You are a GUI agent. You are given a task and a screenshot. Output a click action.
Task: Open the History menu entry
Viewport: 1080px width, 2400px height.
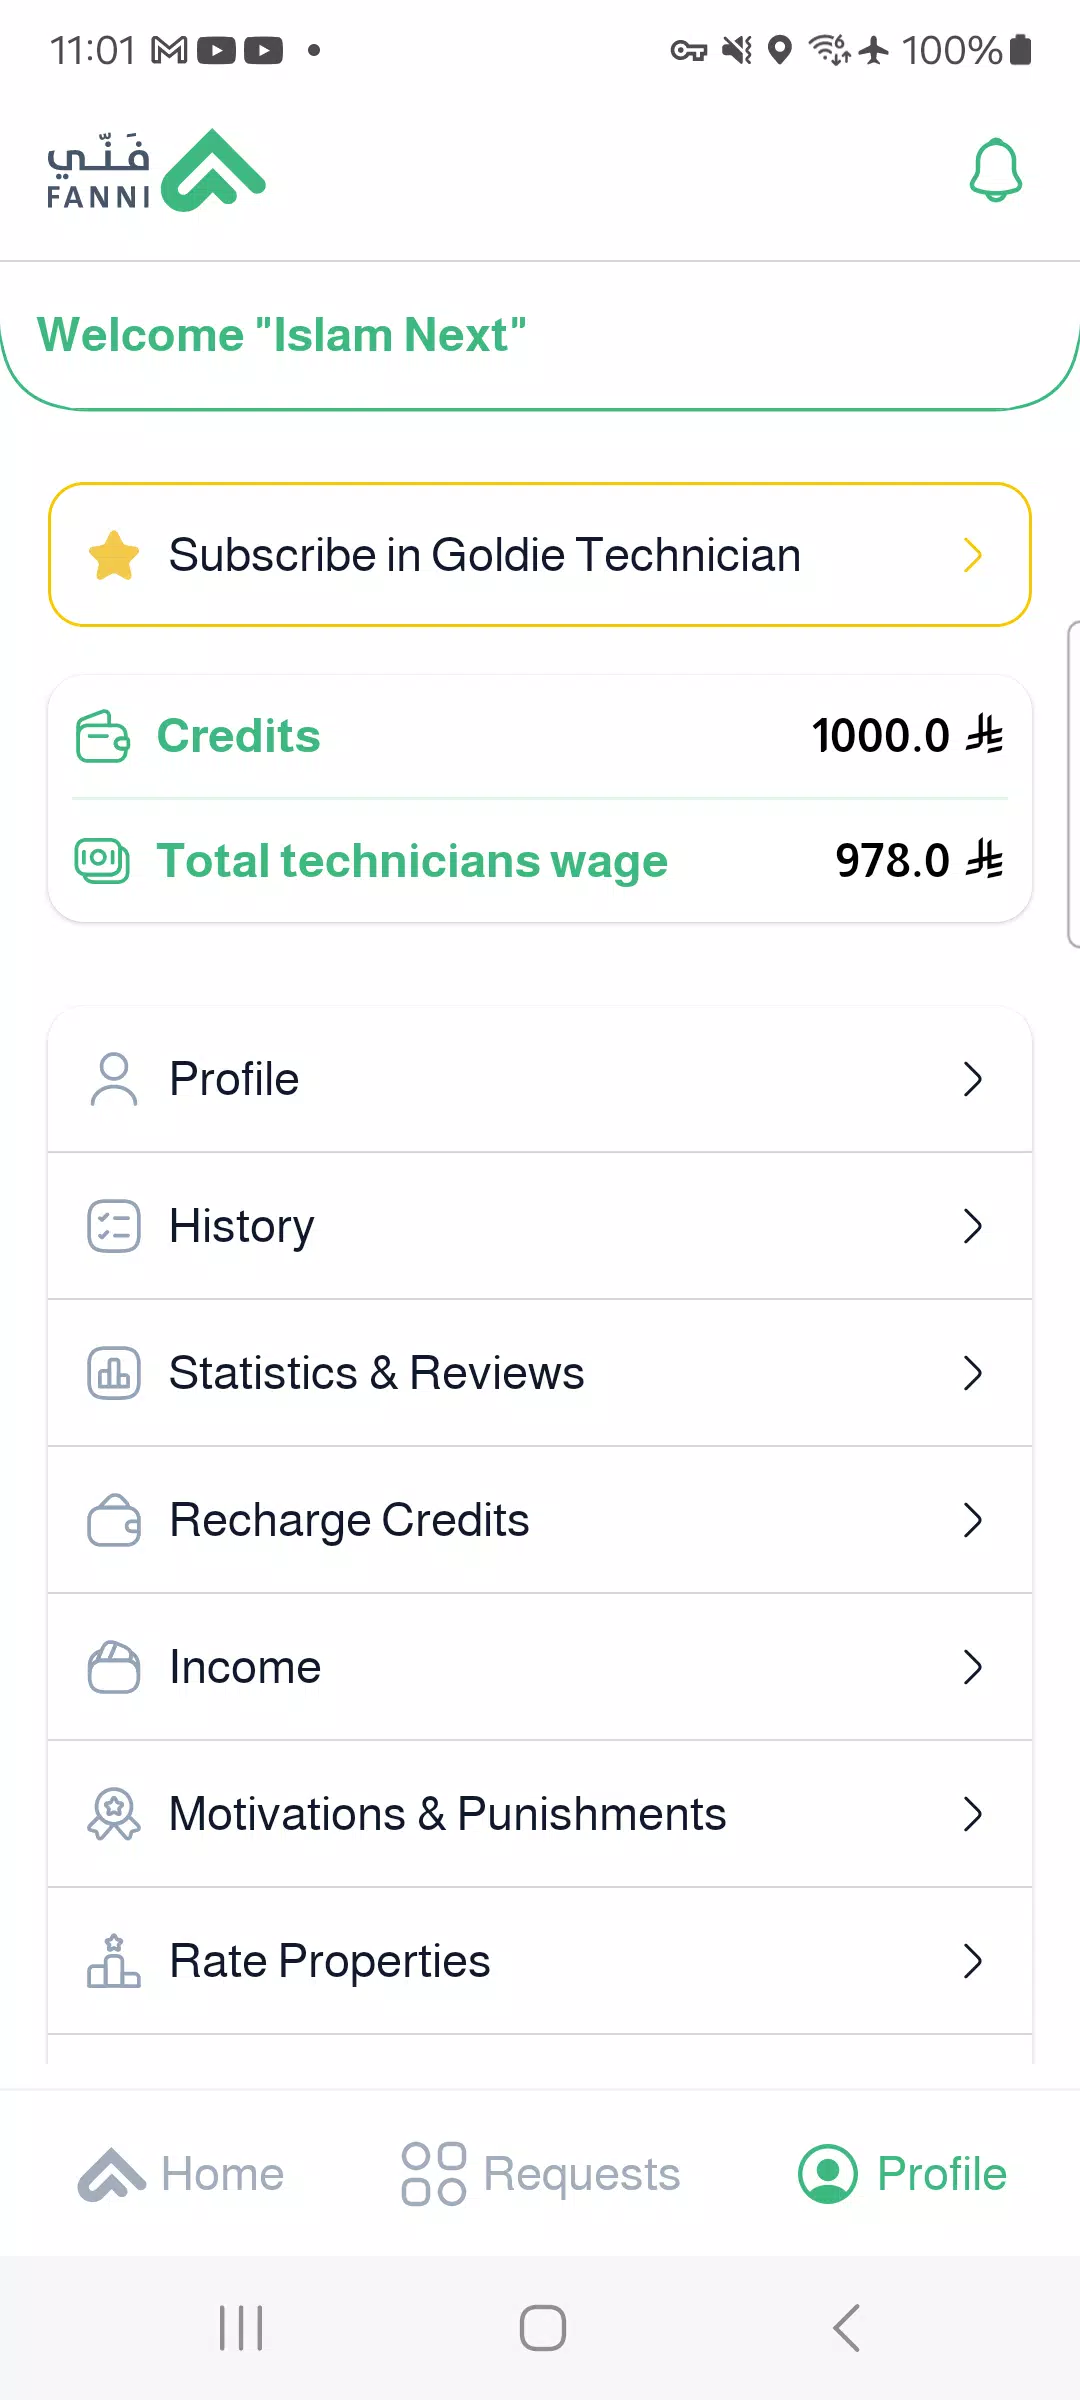coord(540,1226)
